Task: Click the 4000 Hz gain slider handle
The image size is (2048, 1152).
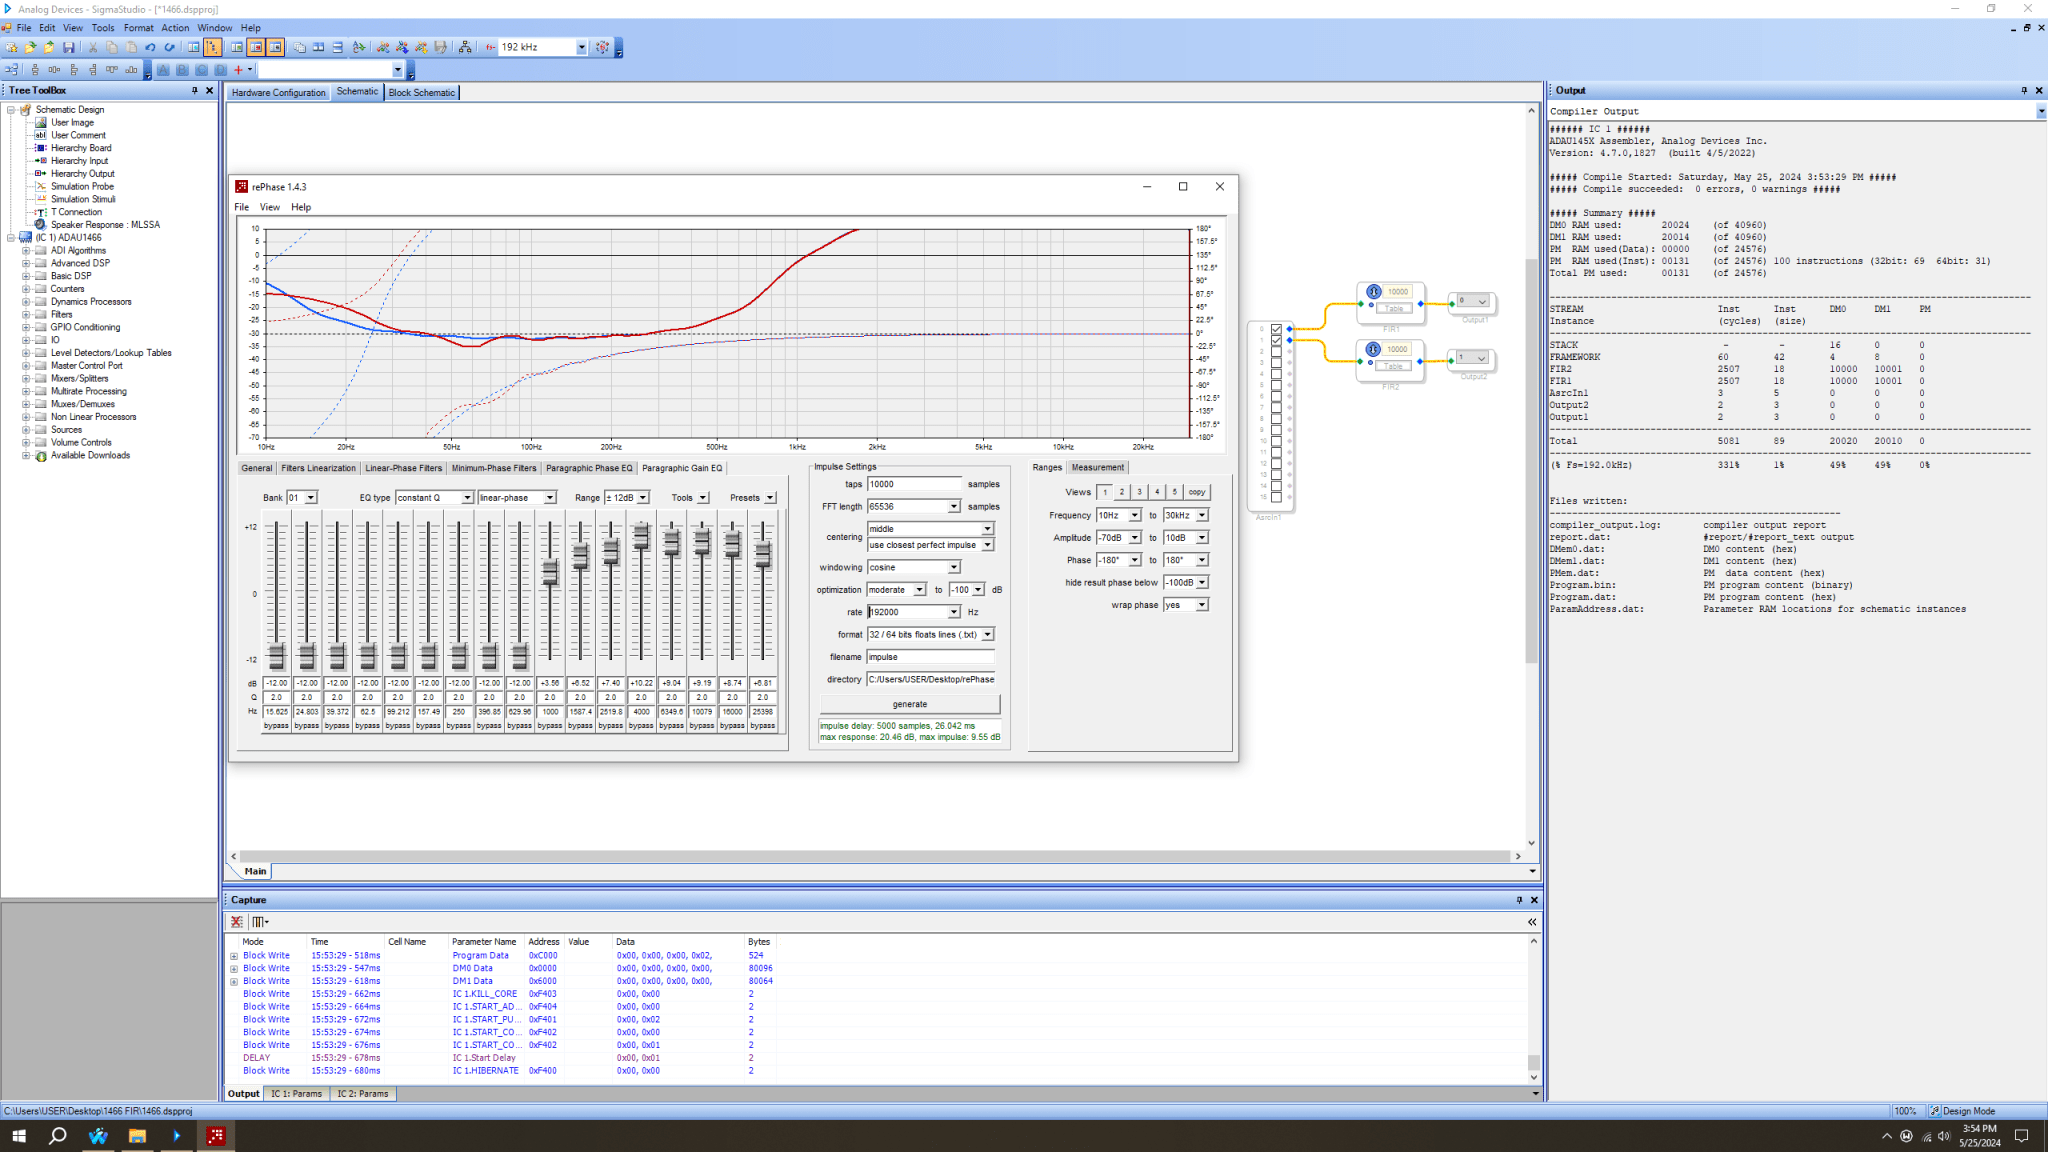Action: click(x=641, y=537)
